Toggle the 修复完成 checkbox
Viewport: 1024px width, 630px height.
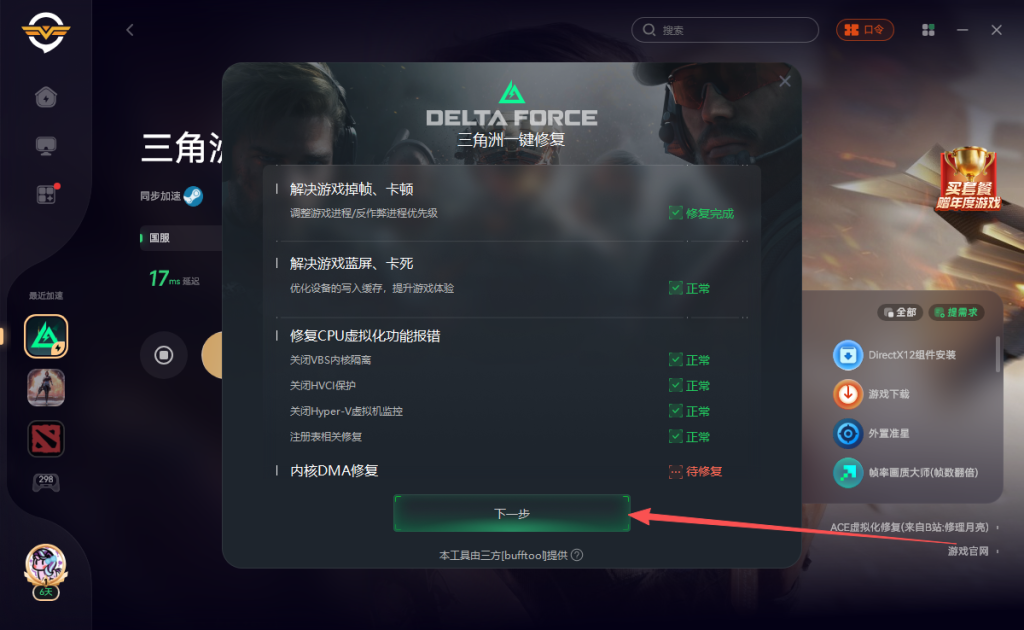pyautogui.click(x=676, y=213)
